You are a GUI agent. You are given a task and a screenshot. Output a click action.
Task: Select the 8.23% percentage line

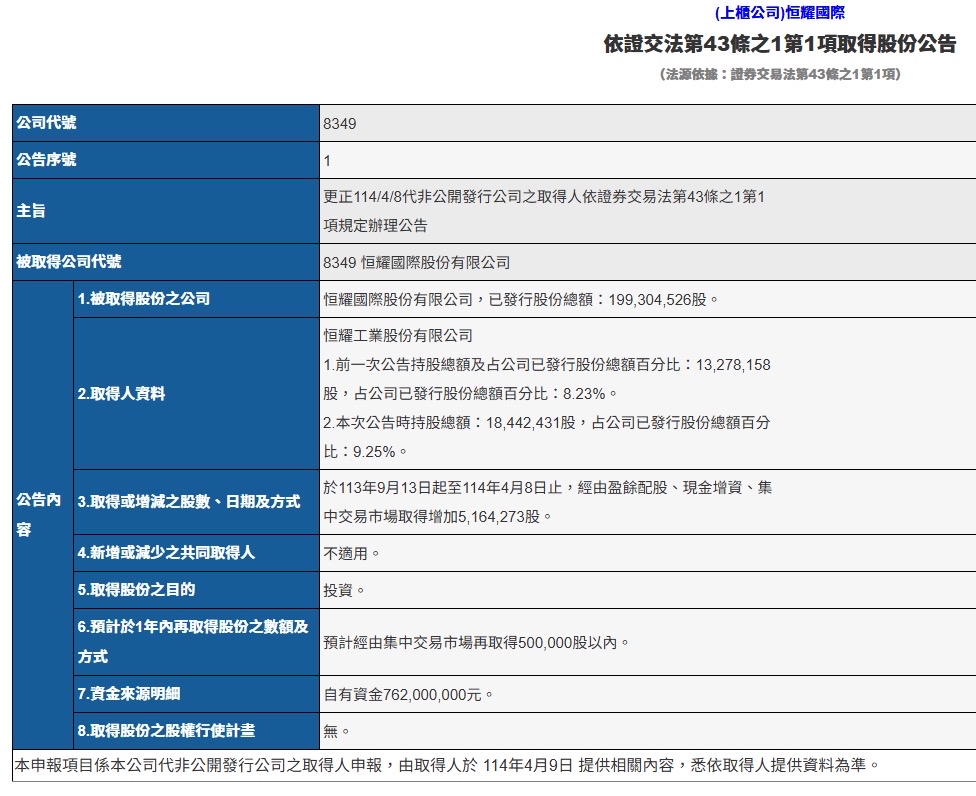click(470, 393)
